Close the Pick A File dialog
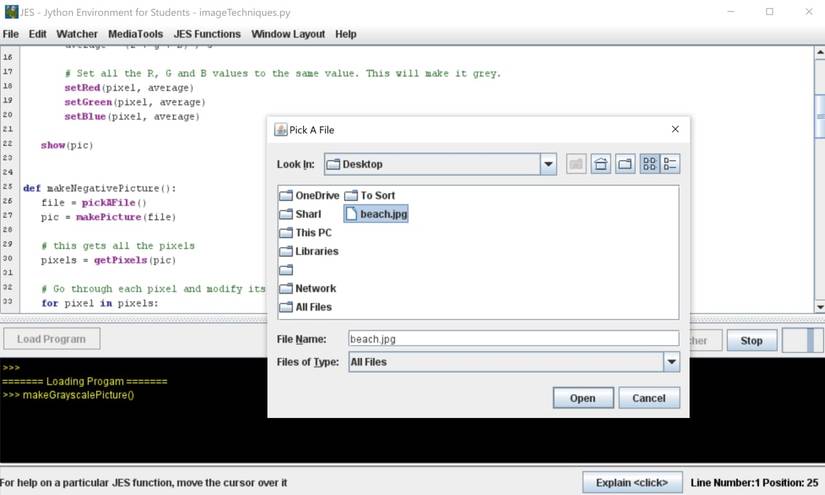 675,129
